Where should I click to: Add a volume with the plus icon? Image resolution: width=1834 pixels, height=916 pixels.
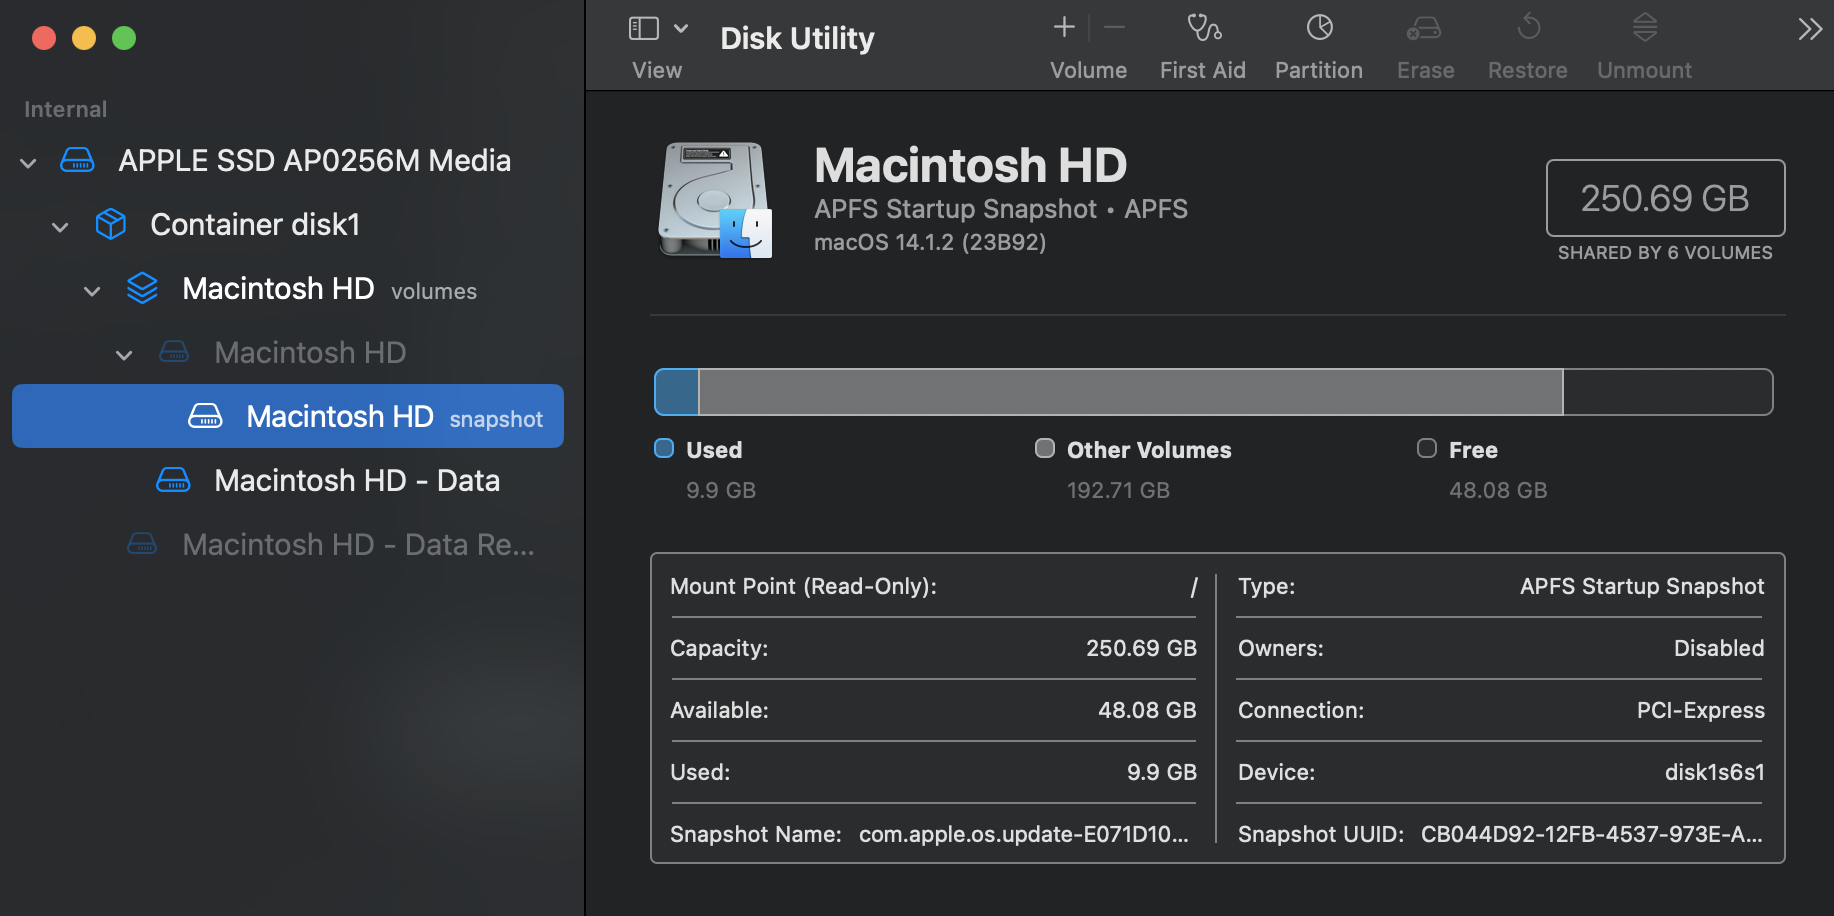pos(1064,27)
